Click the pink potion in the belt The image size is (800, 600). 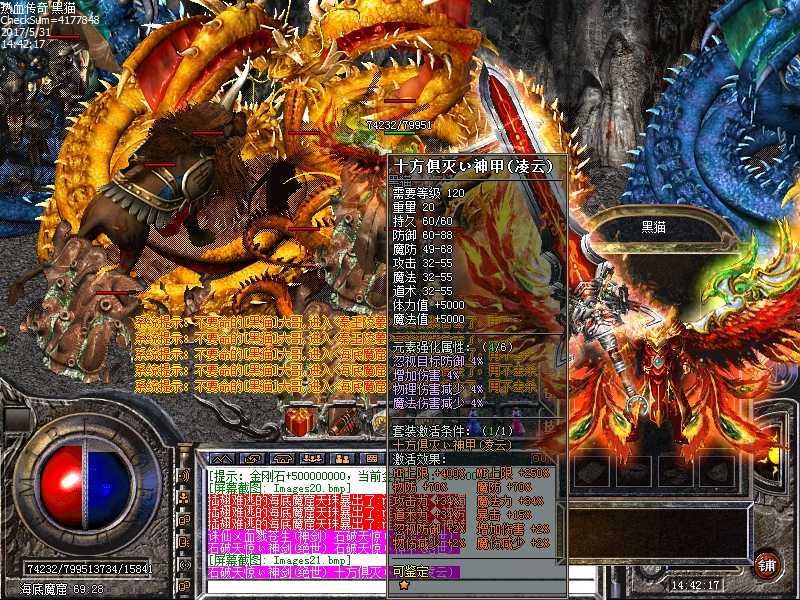click(518, 424)
